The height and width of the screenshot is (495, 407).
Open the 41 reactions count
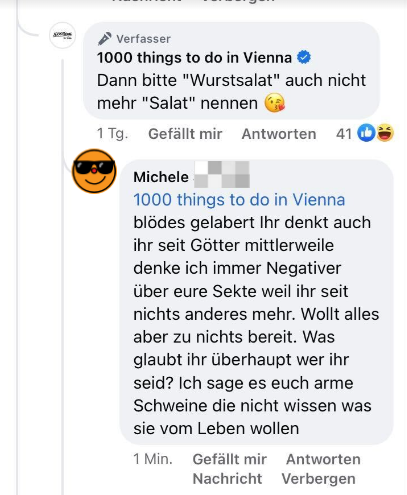pyautogui.click(x=344, y=134)
